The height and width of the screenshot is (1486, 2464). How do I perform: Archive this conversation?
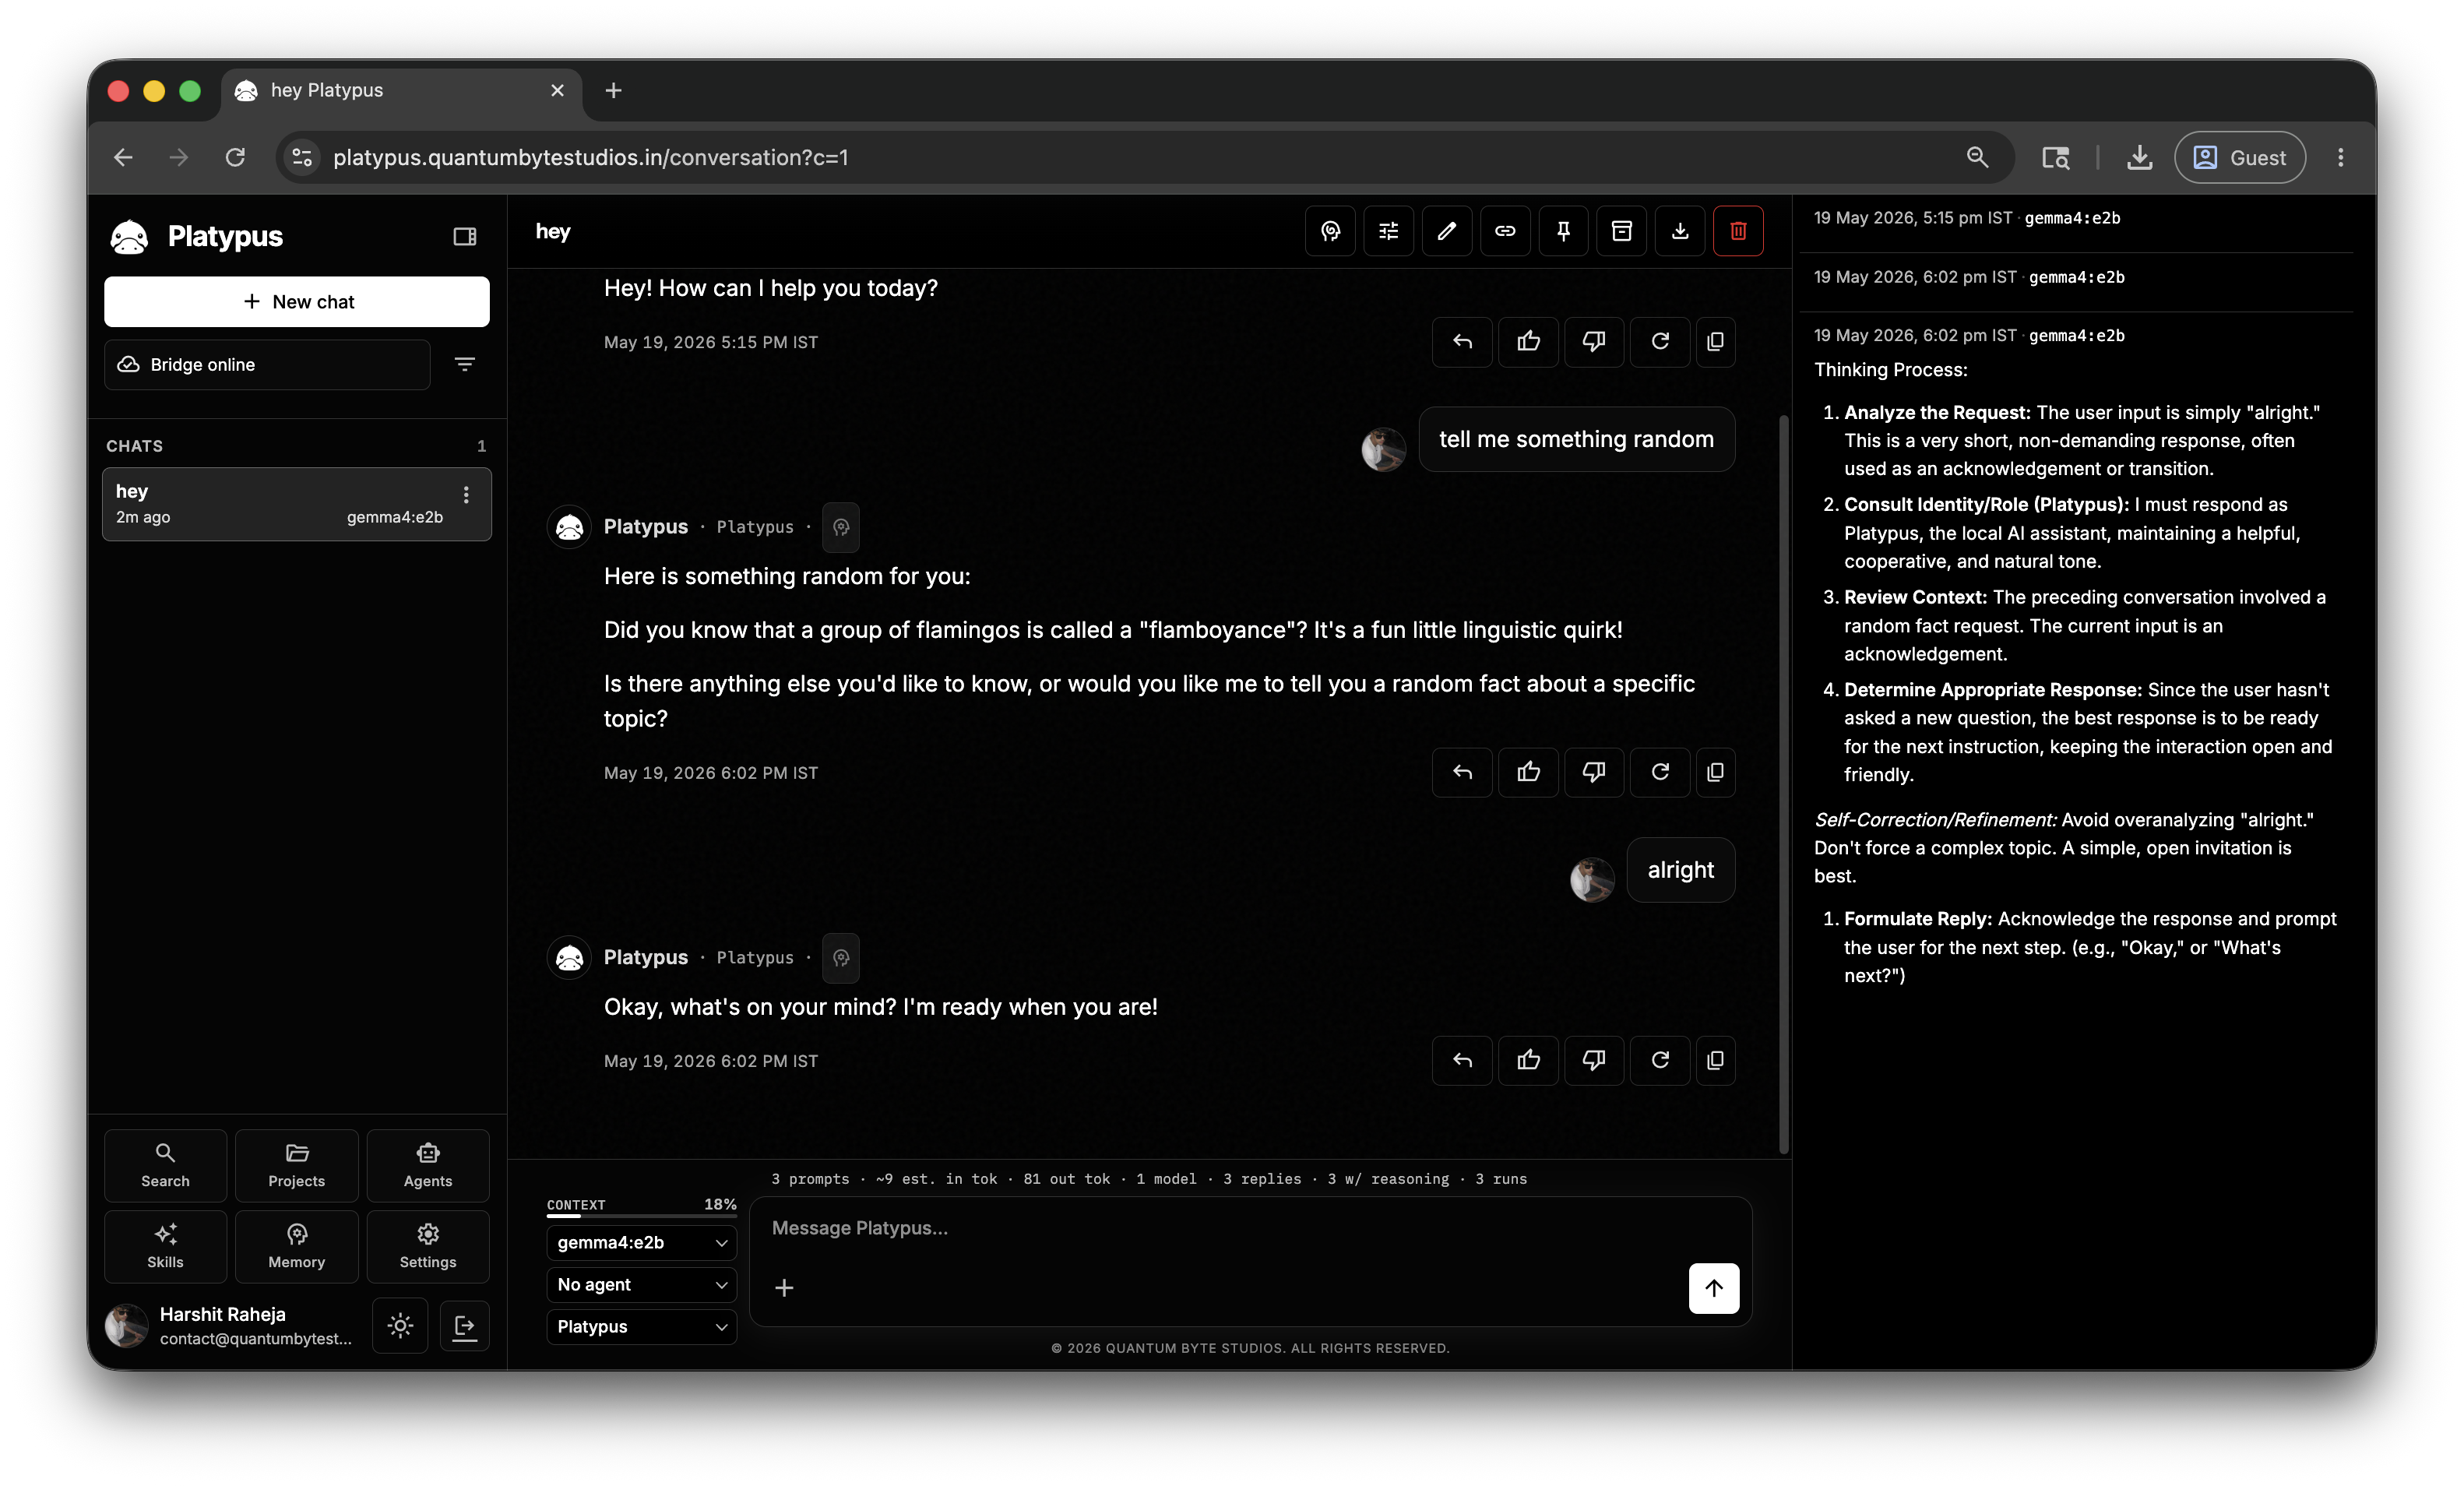1621,231
